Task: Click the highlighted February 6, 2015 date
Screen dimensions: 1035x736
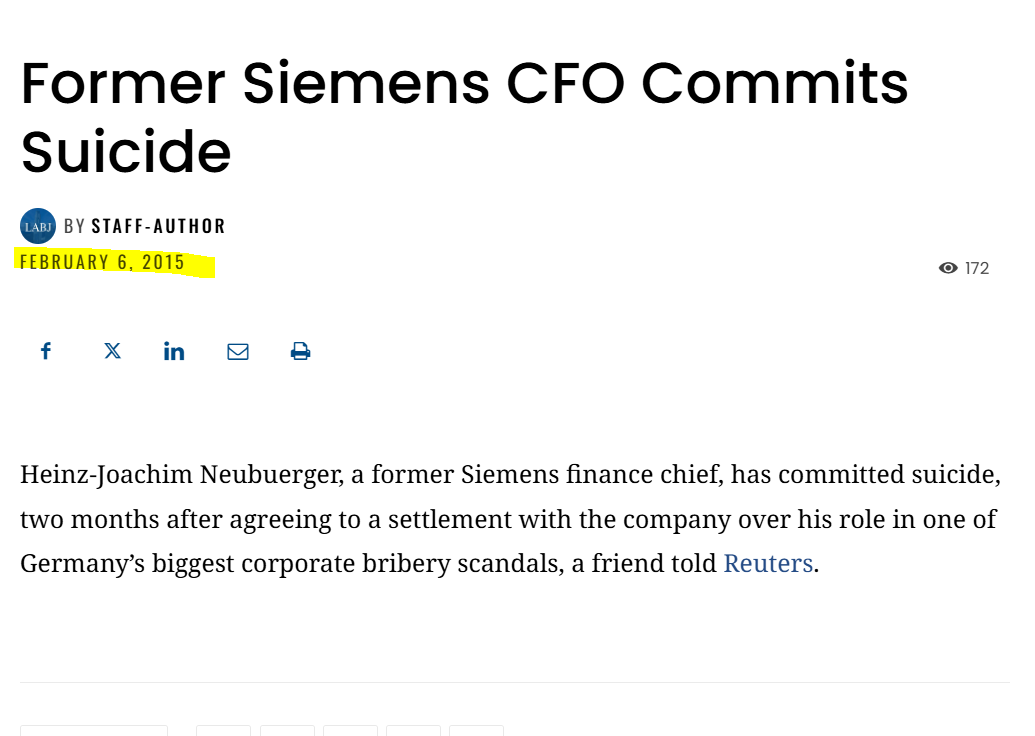Action: click(x=102, y=262)
